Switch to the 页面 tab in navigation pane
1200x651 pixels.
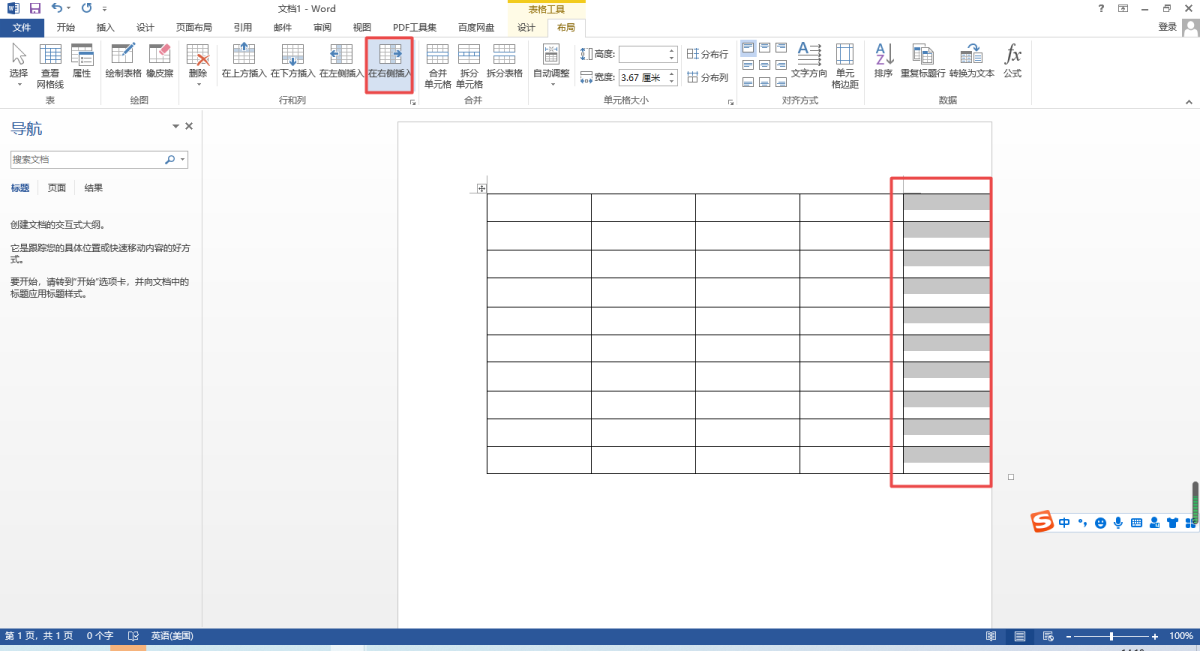57,188
